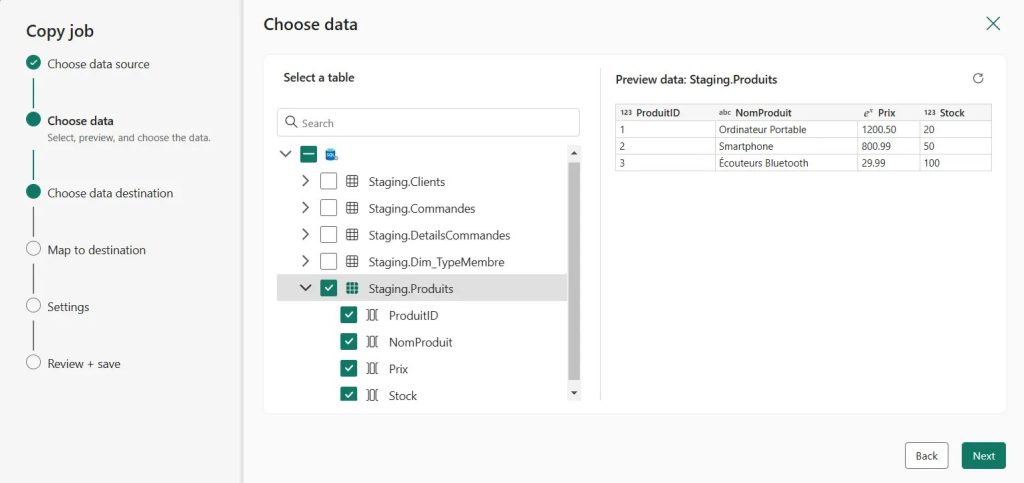Click table icon beside Staging.Dim_TypeMembre

[x=352, y=262]
